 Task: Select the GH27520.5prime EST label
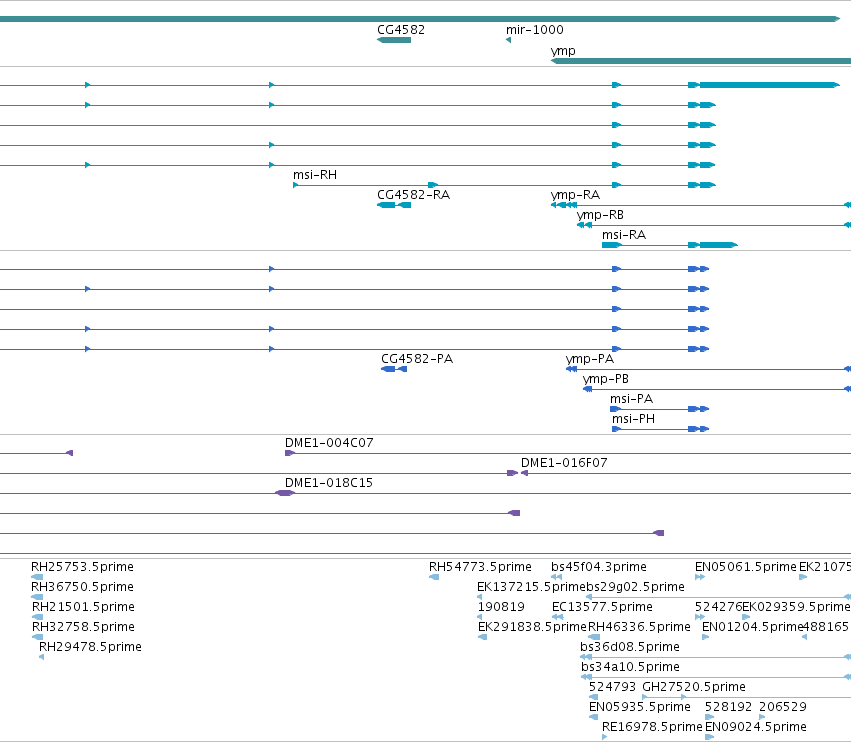point(694,687)
